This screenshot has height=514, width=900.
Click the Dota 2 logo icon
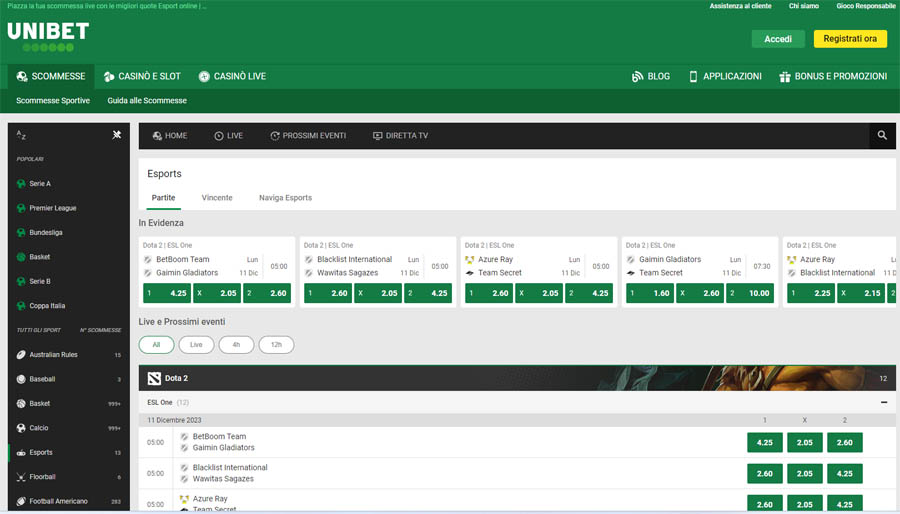(x=154, y=379)
